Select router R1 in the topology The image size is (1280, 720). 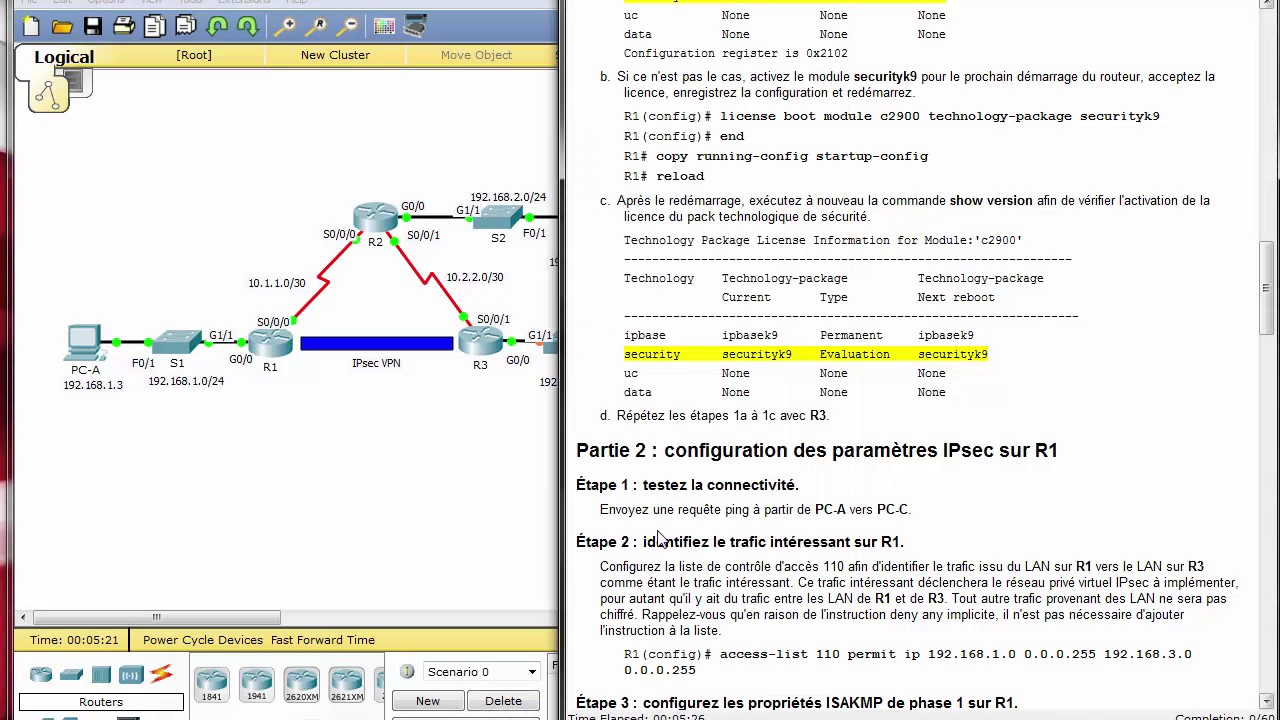coord(270,343)
